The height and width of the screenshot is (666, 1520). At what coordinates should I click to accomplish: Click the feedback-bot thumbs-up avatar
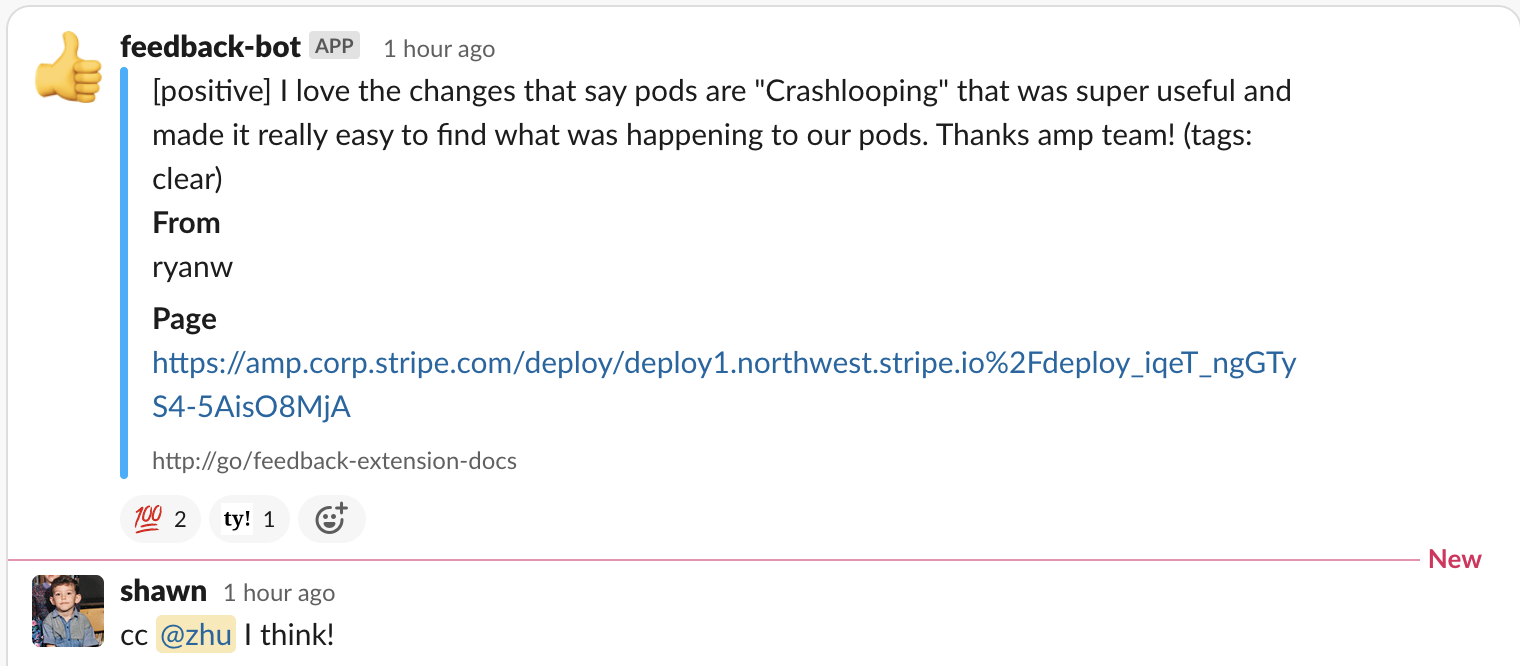[x=68, y=66]
